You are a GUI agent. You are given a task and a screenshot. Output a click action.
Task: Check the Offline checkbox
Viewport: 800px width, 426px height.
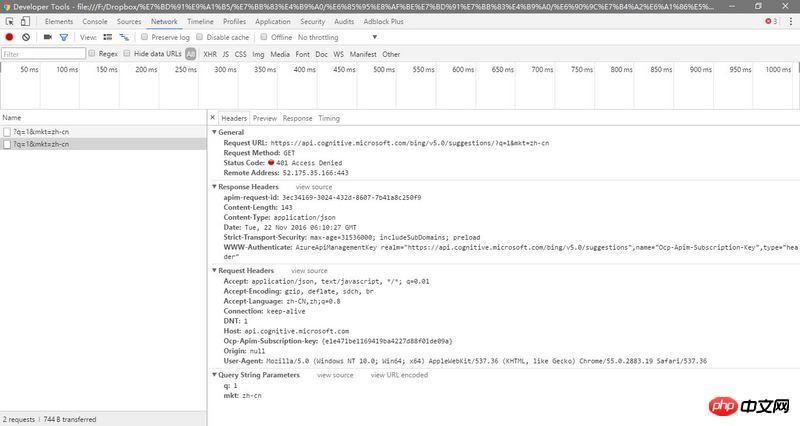[x=264, y=37]
